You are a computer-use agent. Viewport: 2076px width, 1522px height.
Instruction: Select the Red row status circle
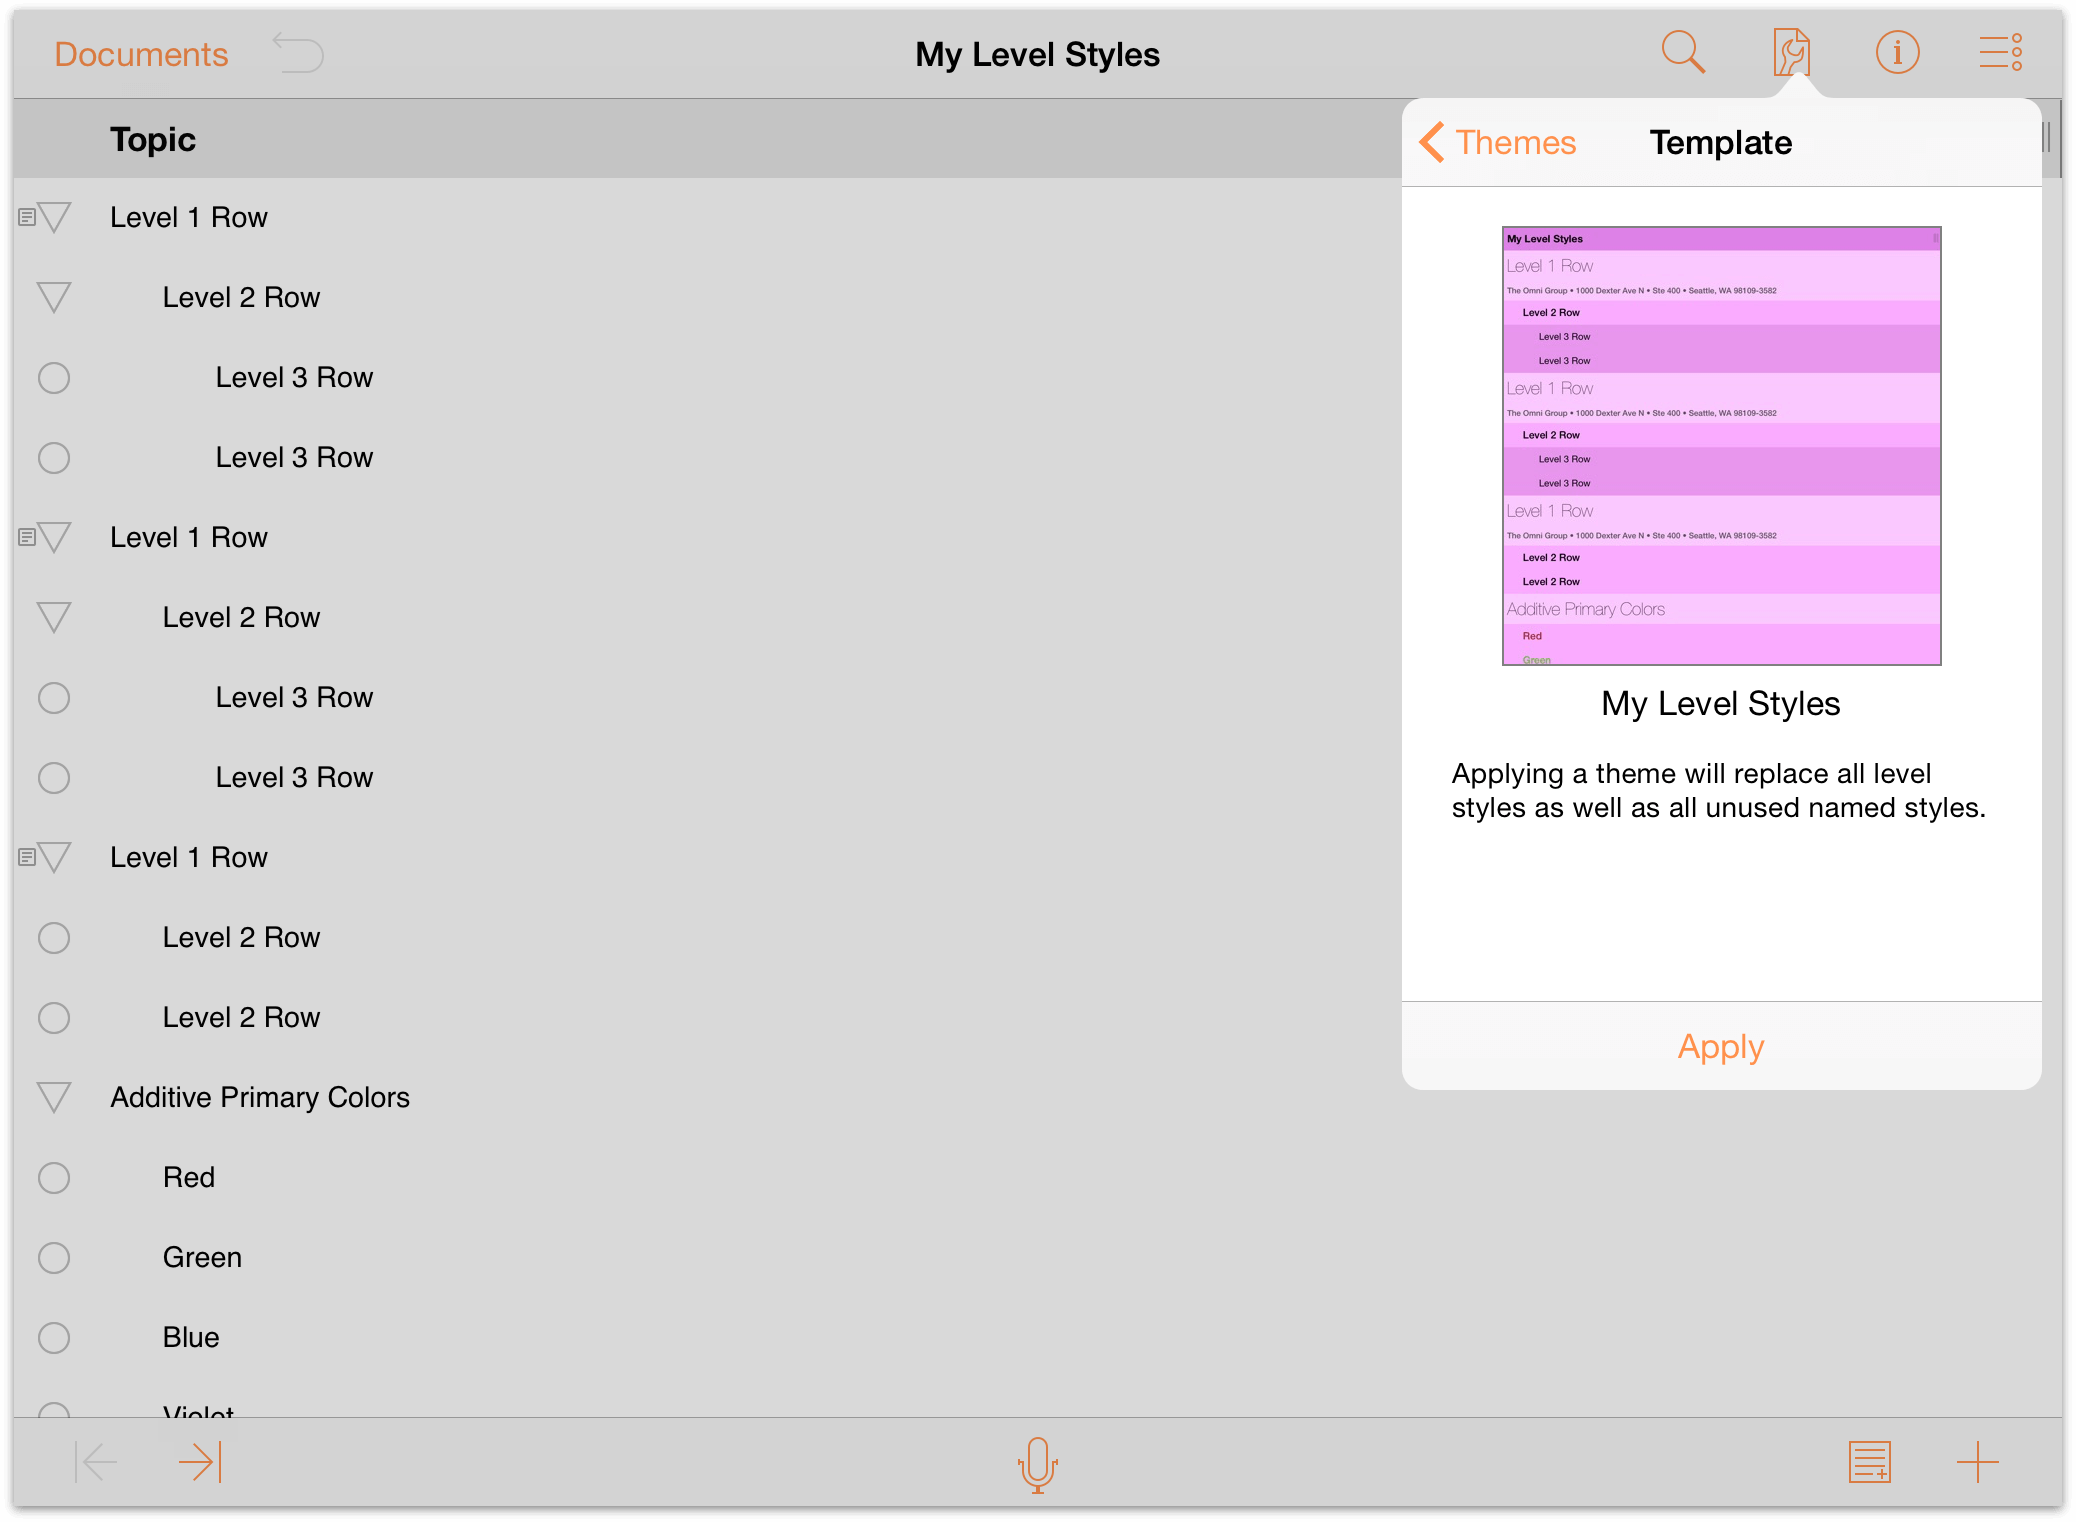pyautogui.click(x=54, y=1178)
